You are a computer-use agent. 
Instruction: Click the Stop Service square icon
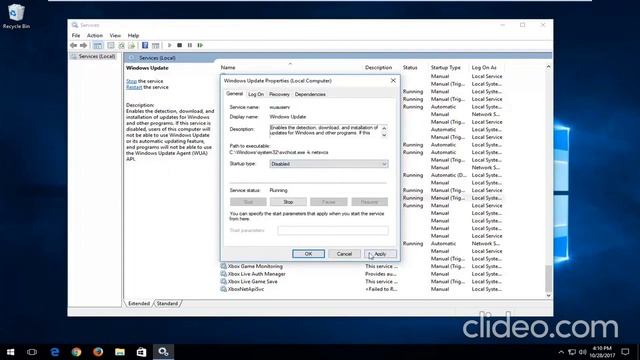click(180, 45)
